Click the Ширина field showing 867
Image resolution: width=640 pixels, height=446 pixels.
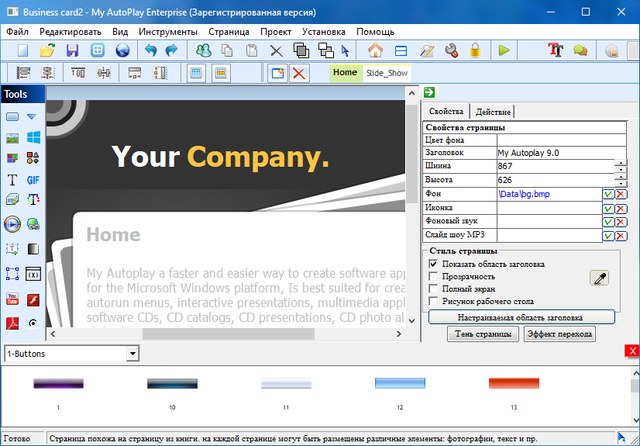tap(556, 166)
